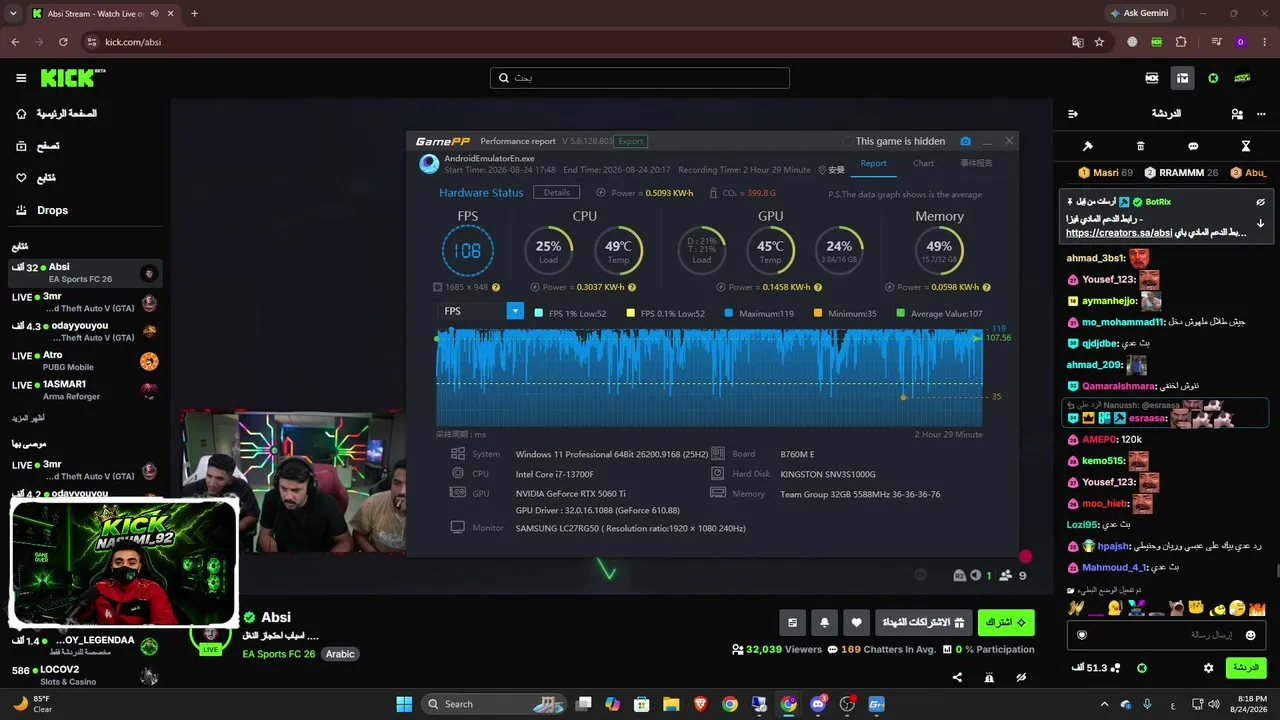Click the report siren icon below stream
Screen dimensions: 1280x720
tap(989, 677)
